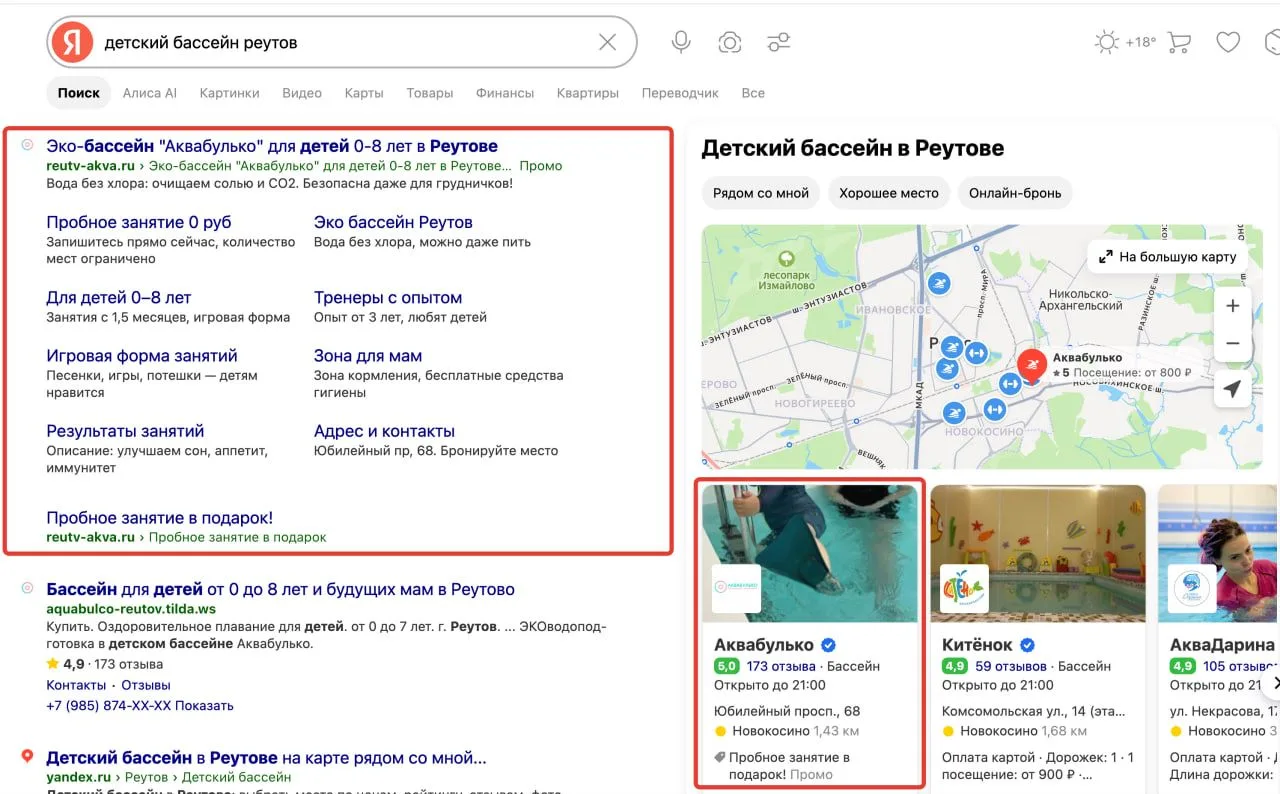Apply the Онлайн-бронь filter chip

click(x=1014, y=193)
